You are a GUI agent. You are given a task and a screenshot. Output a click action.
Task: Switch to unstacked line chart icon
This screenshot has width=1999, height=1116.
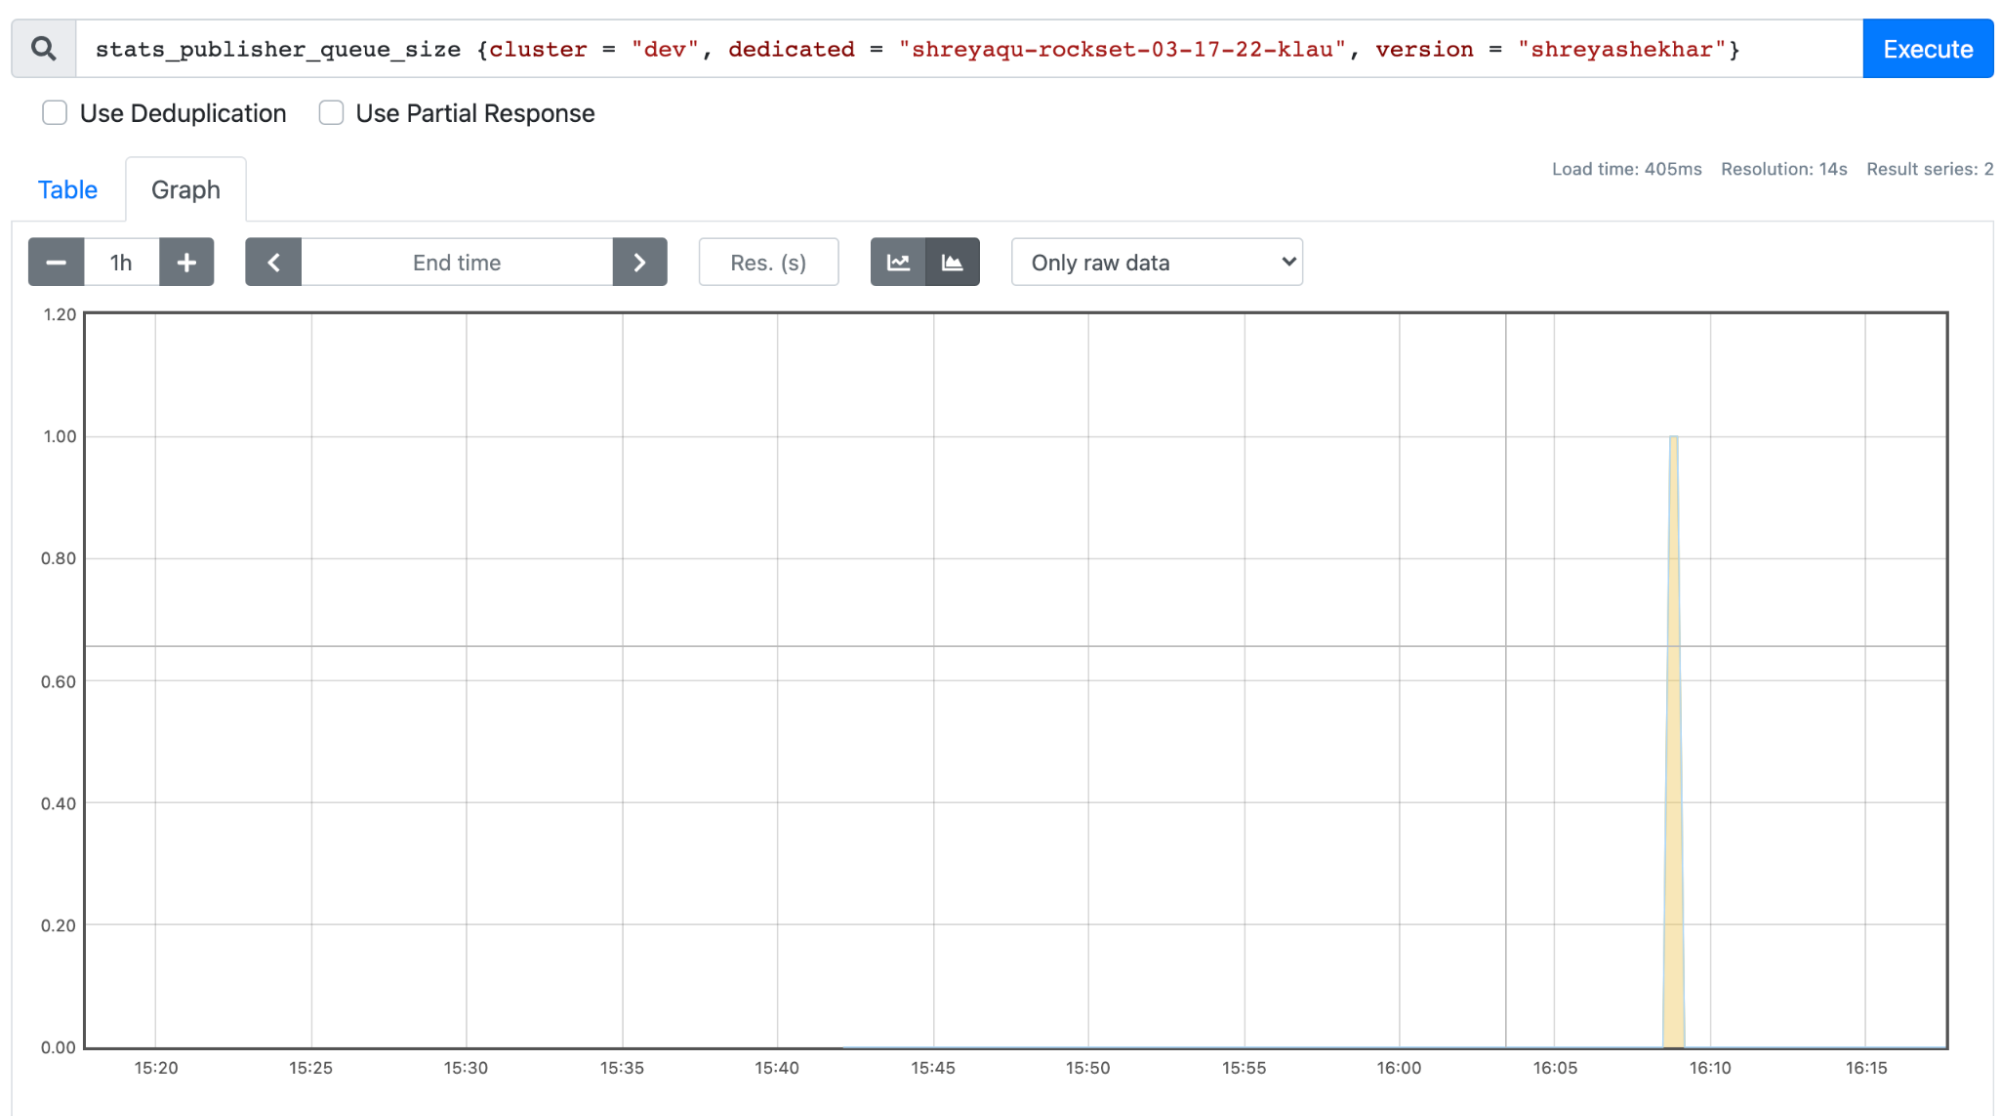click(898, 262)
